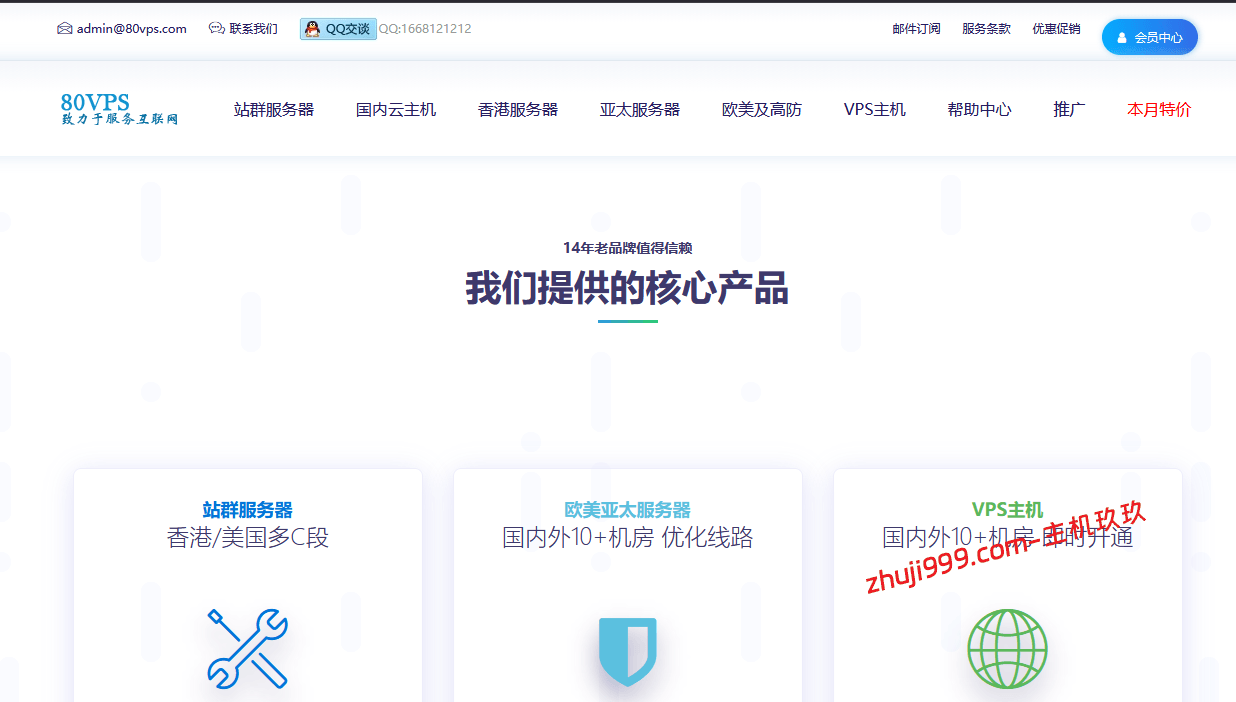
Task: Open the 本月特价 link
Action: click(x=1157, y=110)
